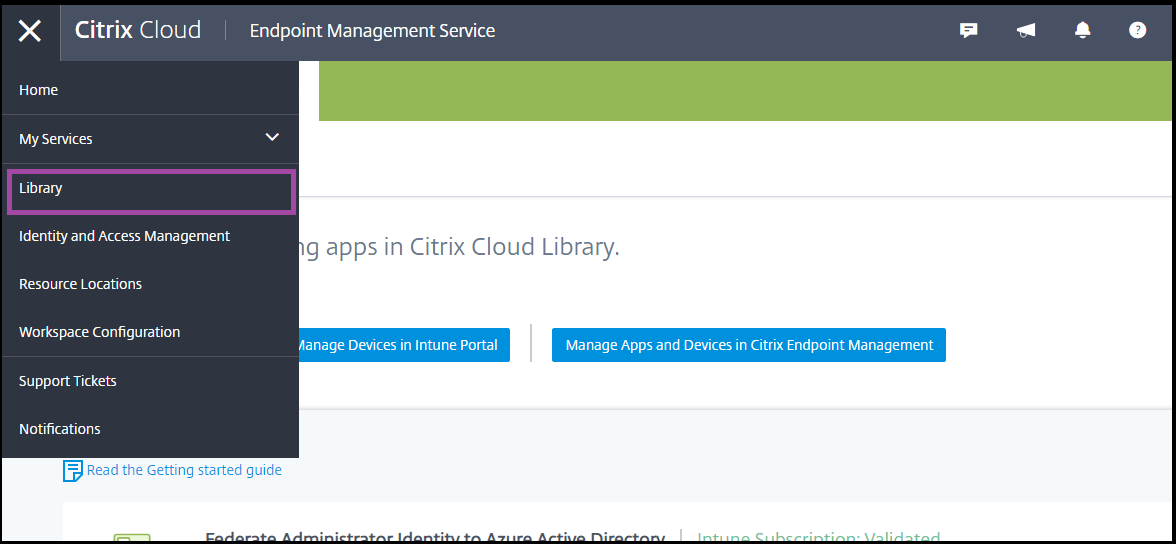
Task: Click the Endpoint Management Service title
Action: [x=372, y=31]
